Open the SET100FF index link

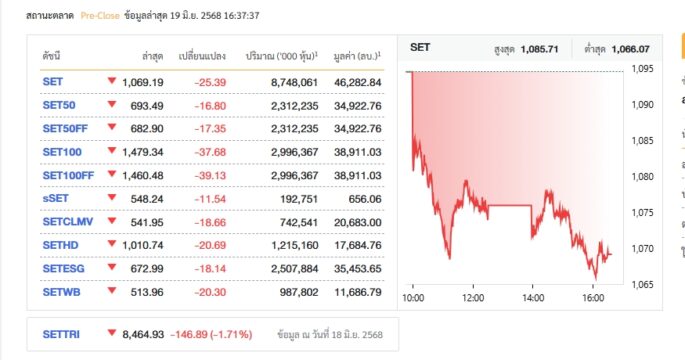[x=68, y=175]
